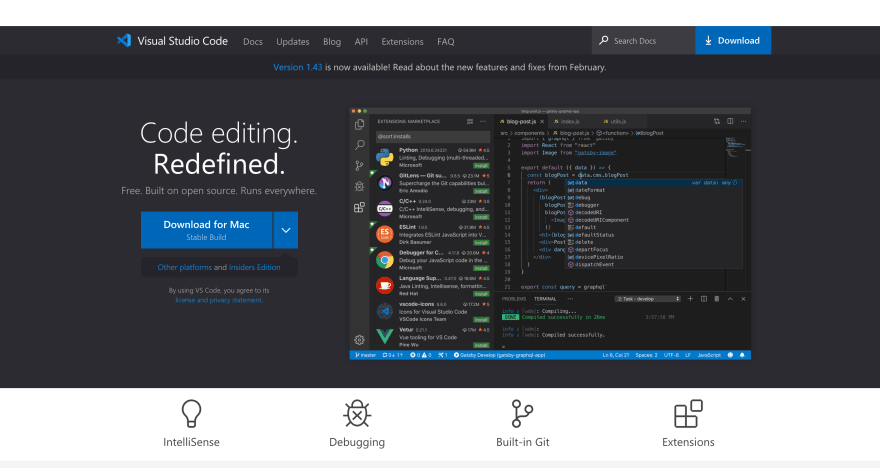880x468 pixels.
Task: Open the editor more actions ellipsis
Action: [x=743, y=121]
